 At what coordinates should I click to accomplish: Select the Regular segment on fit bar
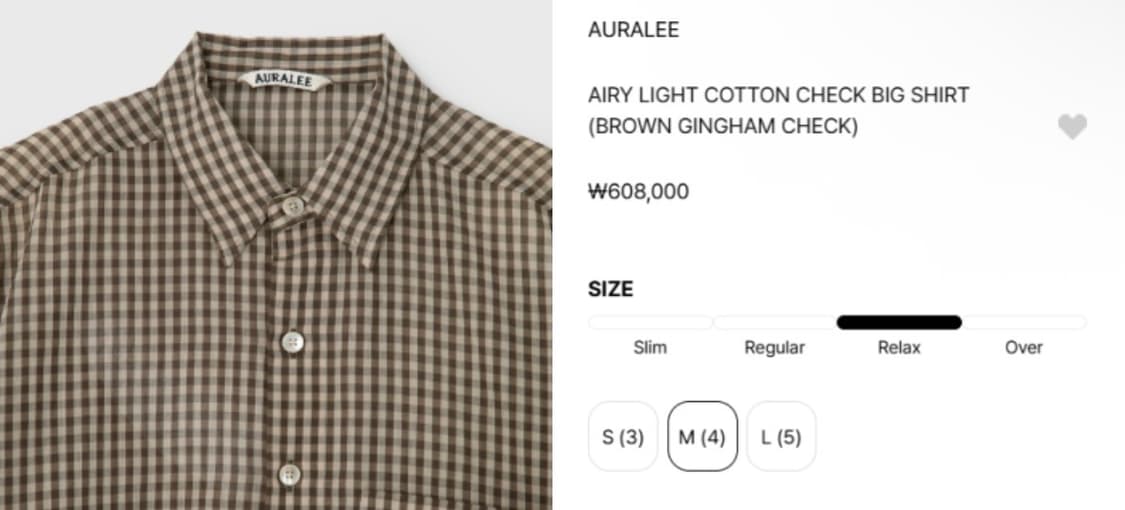tap(775, 322)
